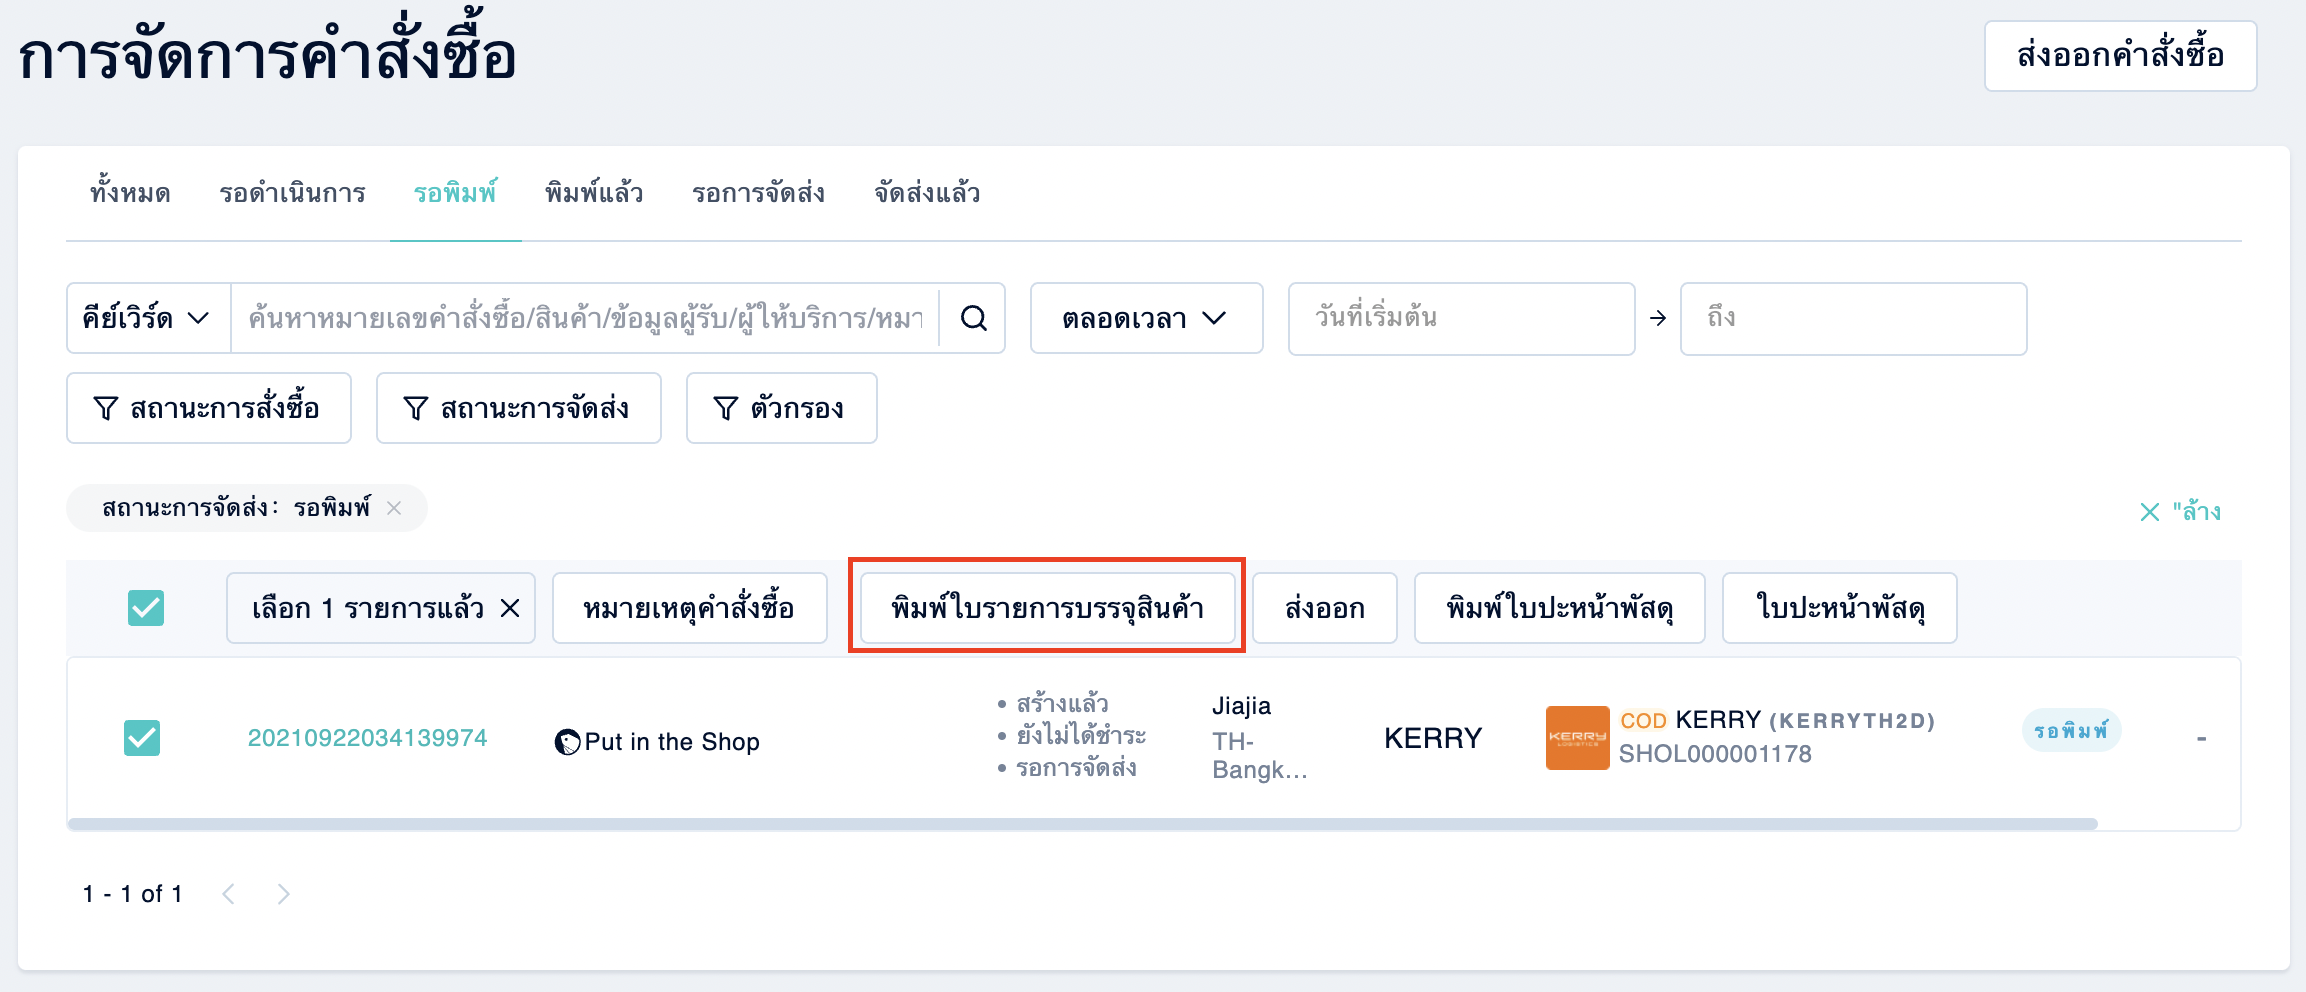Image resolution: width=2306 pixels, height=992 pixels.
Task: Switch to the รอการจัดส่ง tab
Action: pos(758,193)
